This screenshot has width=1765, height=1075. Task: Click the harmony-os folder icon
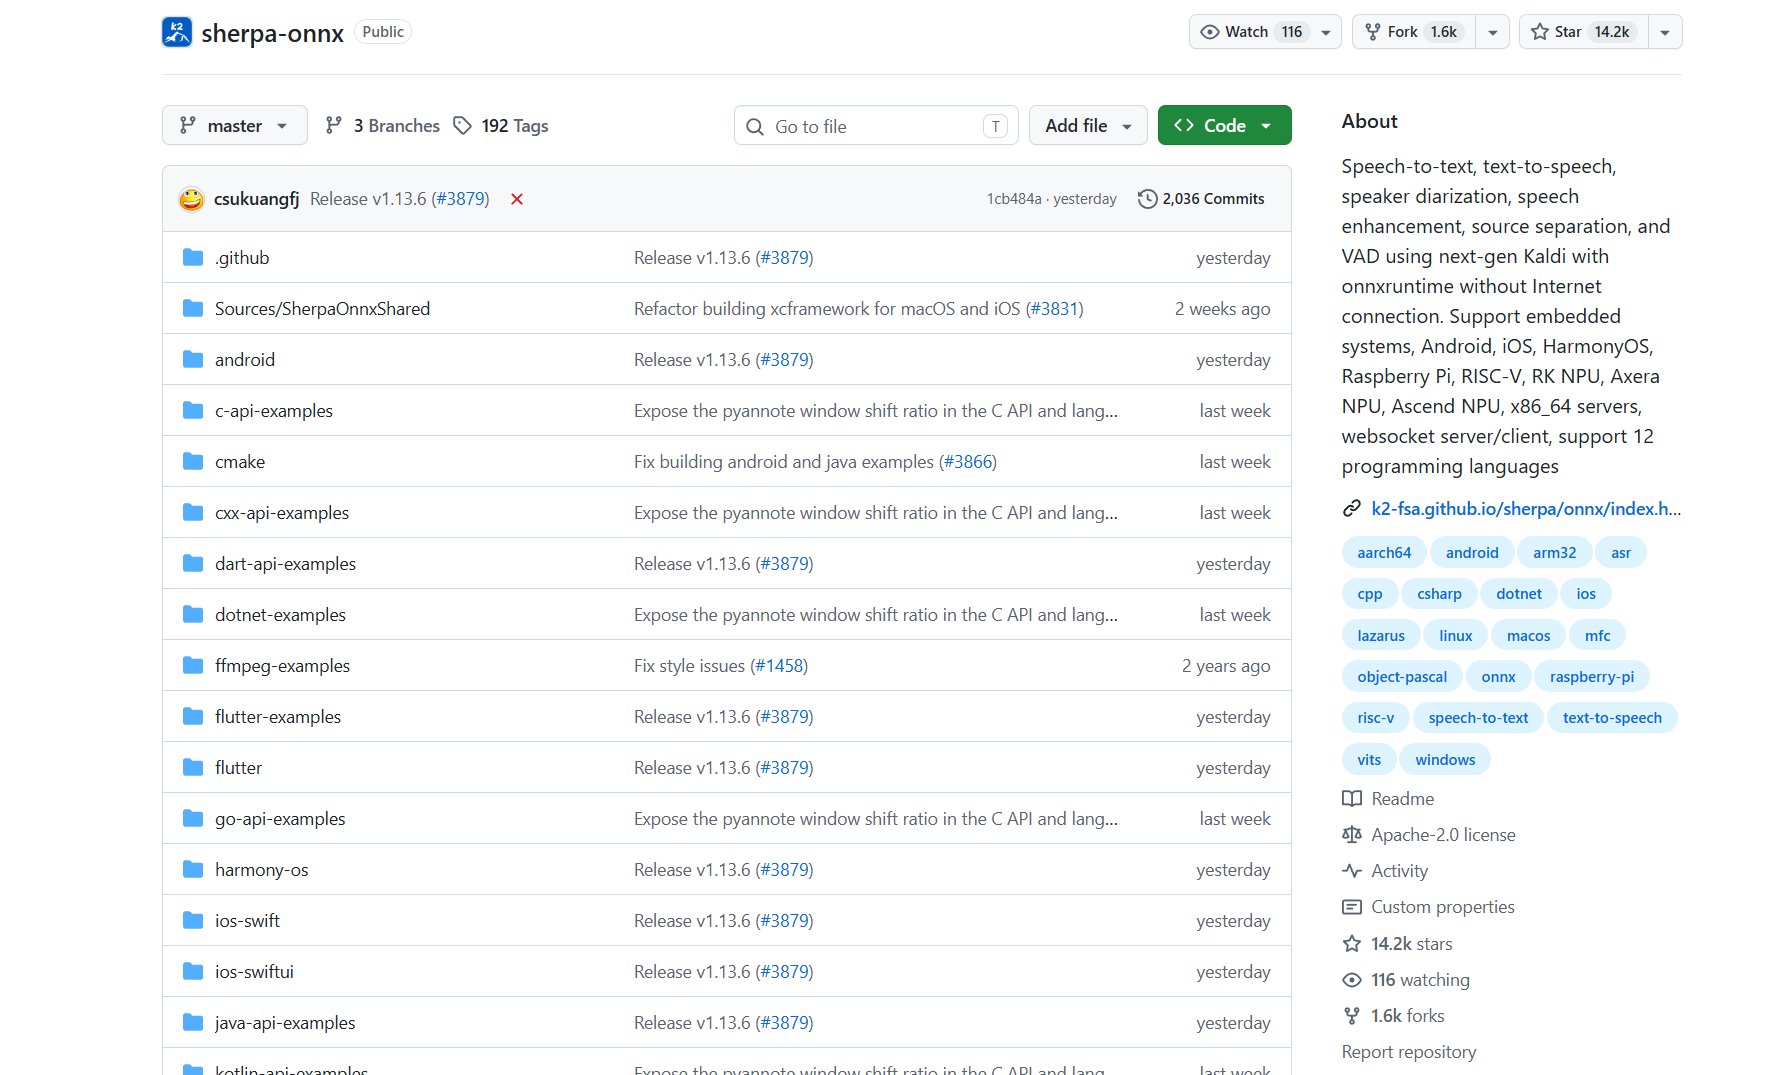(x=193, y=870)
